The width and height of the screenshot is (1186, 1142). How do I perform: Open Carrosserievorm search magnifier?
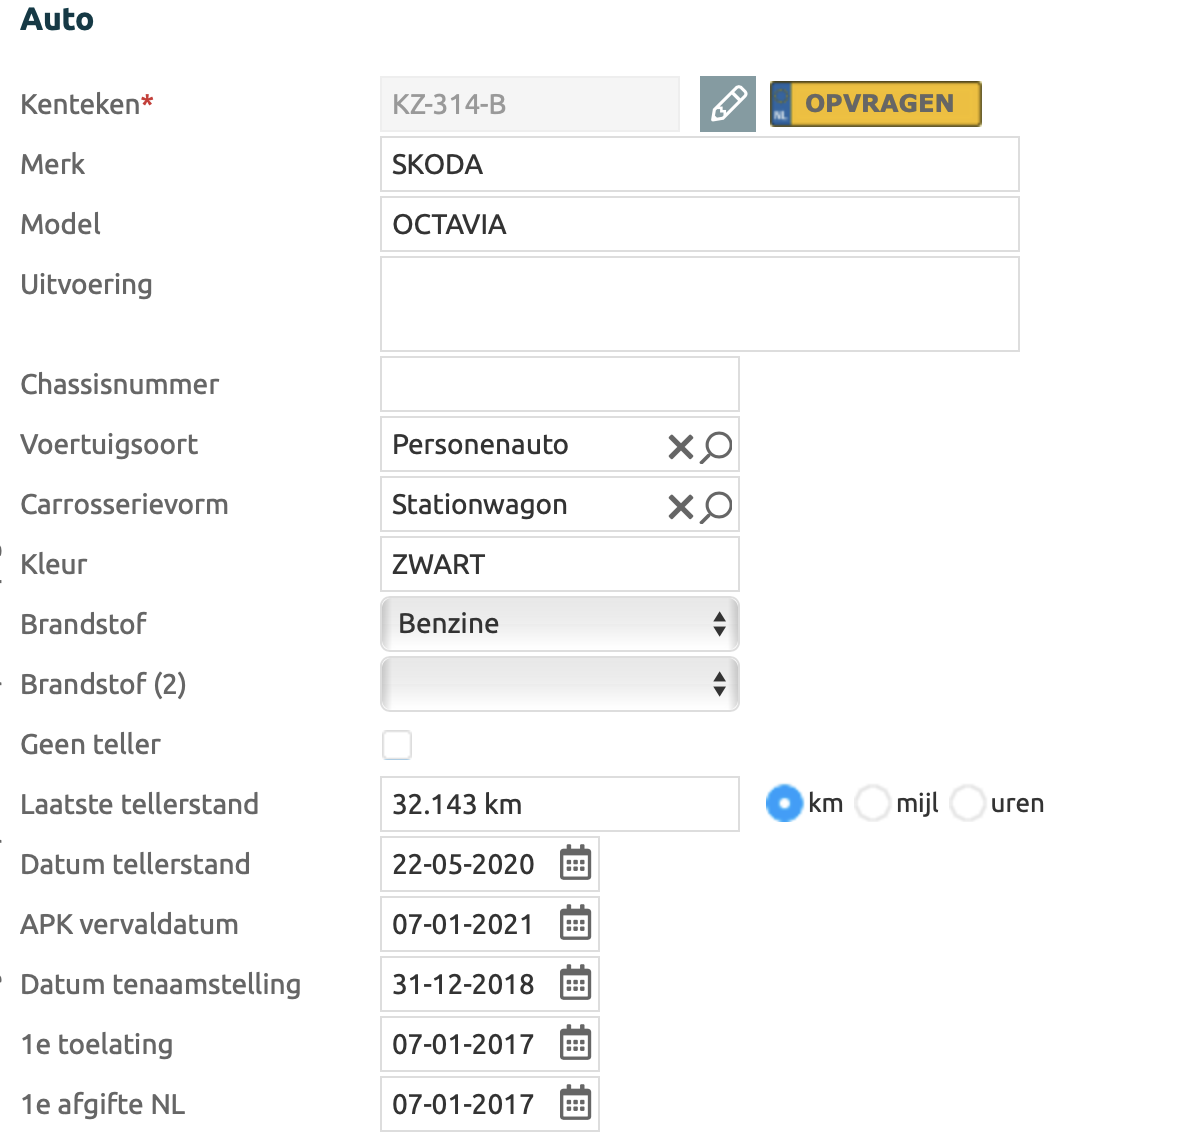pyautogui.click(x=716, y=506)
